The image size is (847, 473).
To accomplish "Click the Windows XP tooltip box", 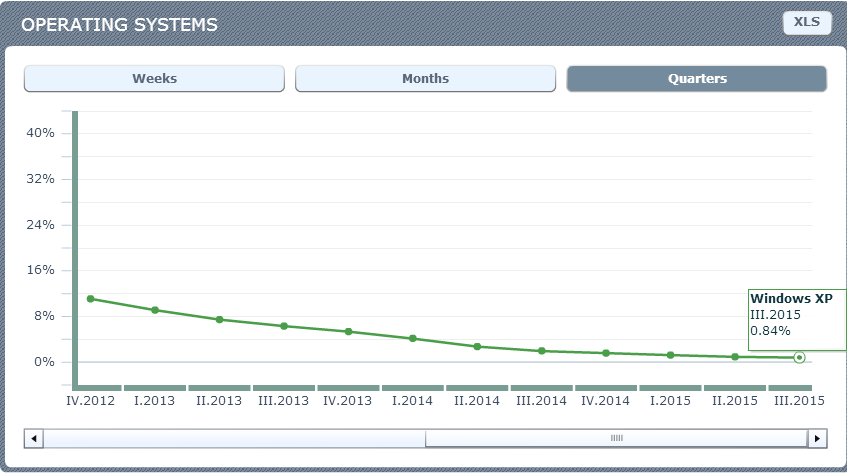I will [x=797, y=319].
